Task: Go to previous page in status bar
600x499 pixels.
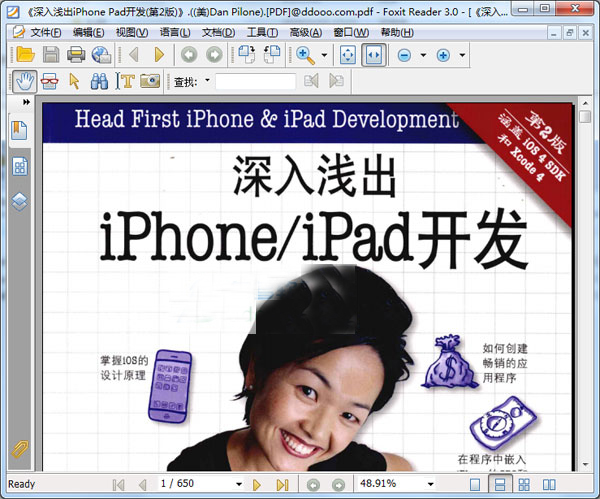Action: click(x=143, y=485)
